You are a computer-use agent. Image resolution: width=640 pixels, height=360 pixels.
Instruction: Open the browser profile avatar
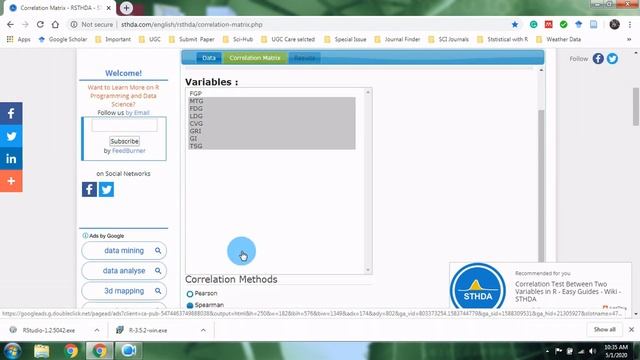(x=614, y=24)
